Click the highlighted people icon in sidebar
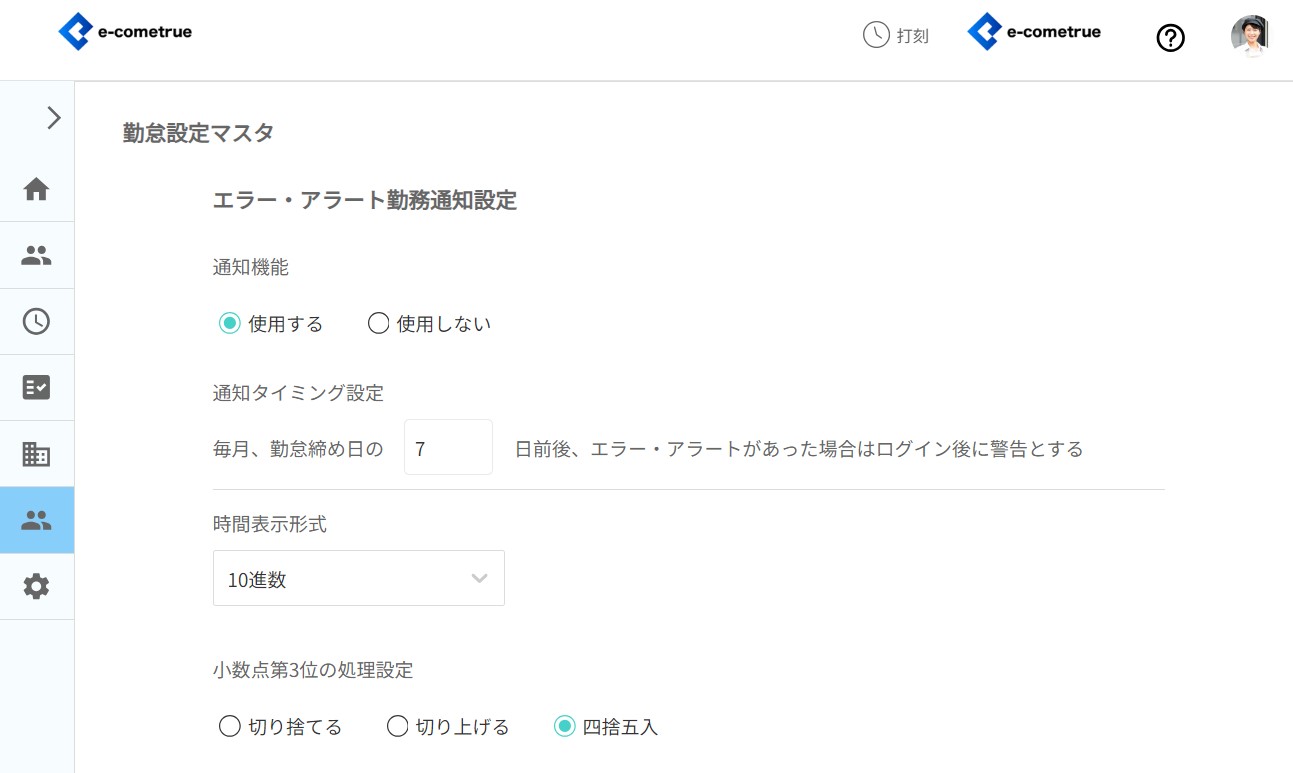The height and width of the screenshot is (773, 1293). (x=36, y=520)
